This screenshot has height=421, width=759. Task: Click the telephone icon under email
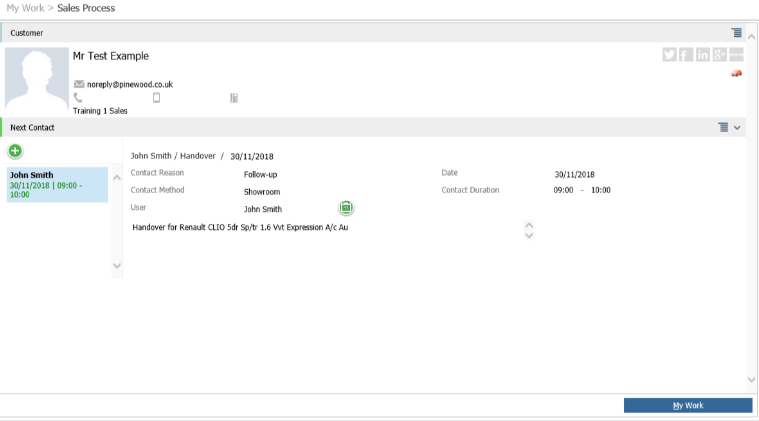click(77, 97)
